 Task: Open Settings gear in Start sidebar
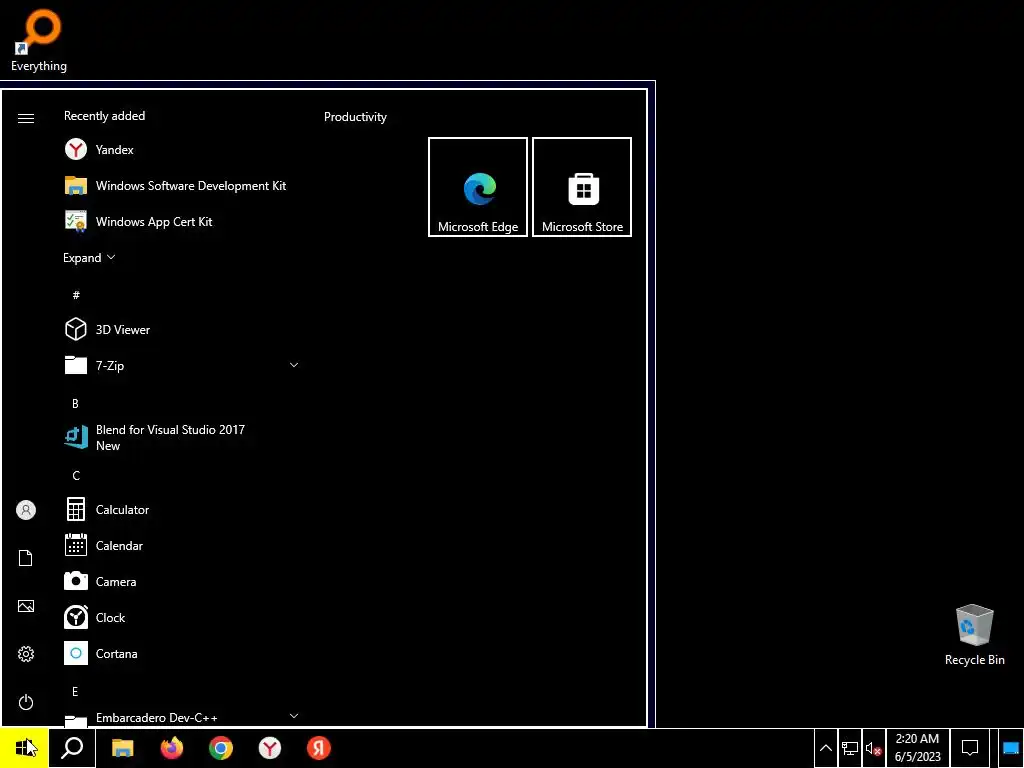point(25,654)
